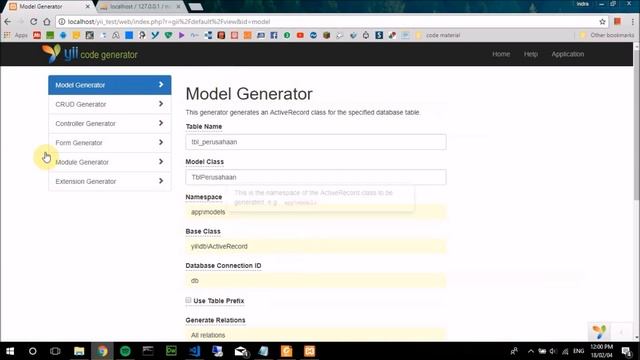
Task: Click the Generate Relations label
Action: [215, 320]
